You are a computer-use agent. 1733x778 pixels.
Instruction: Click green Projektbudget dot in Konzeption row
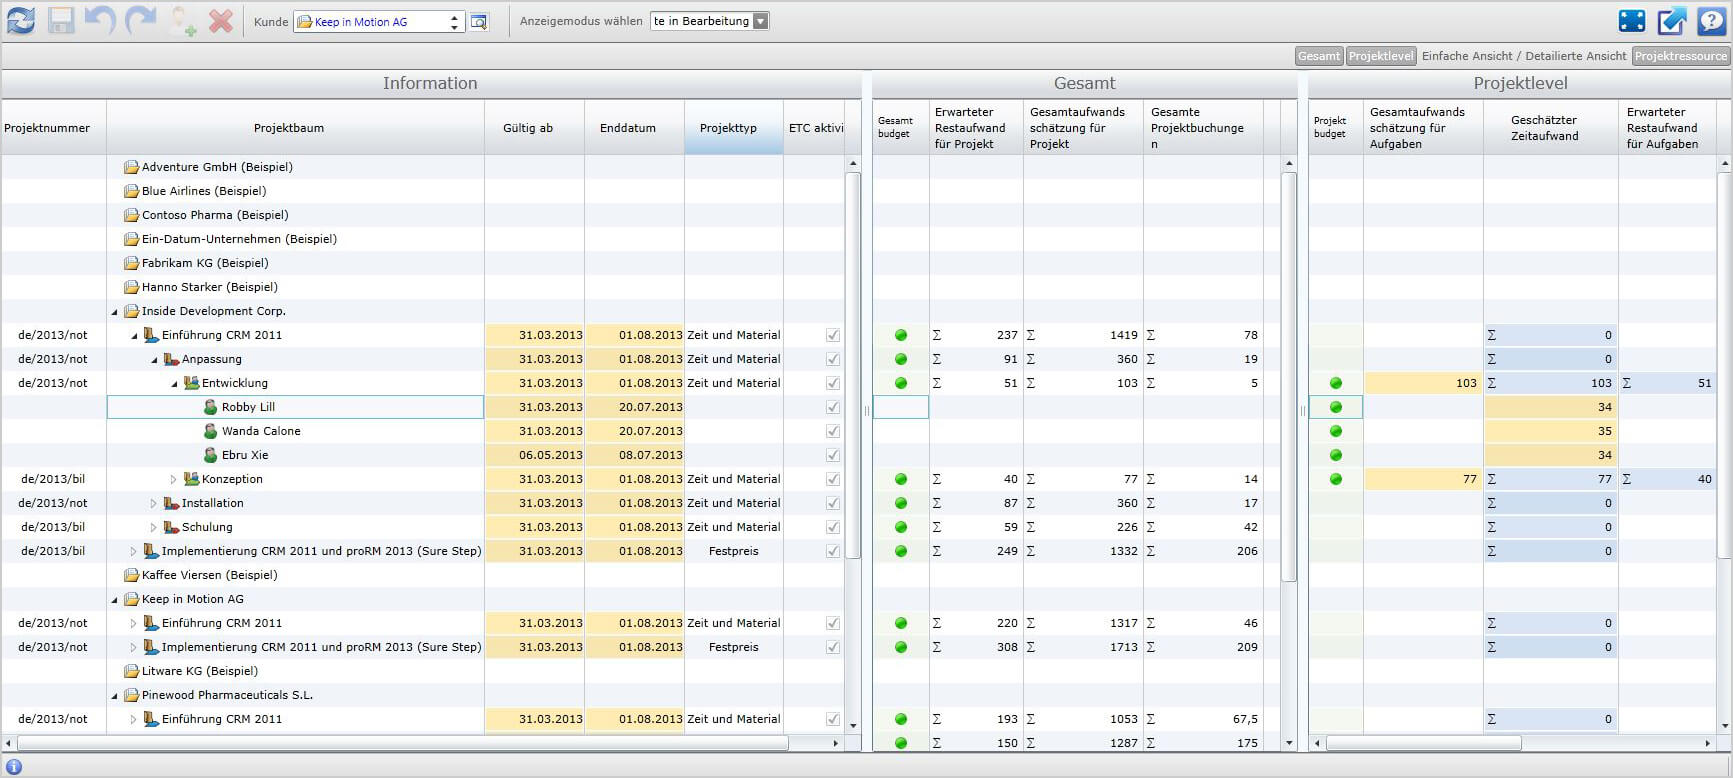point(1336,479)
